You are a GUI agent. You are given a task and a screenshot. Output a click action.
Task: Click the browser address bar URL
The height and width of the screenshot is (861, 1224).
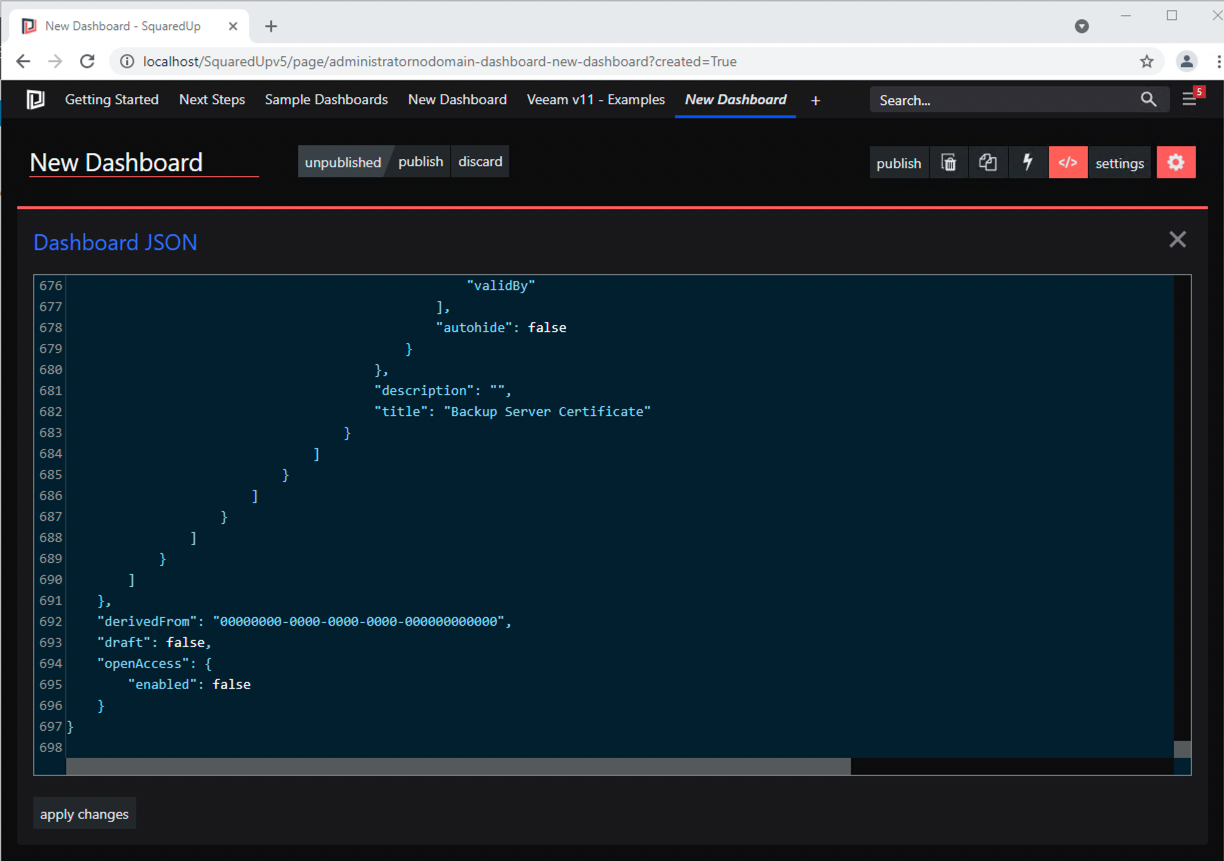pyautogui.click(x=440, y=61)
